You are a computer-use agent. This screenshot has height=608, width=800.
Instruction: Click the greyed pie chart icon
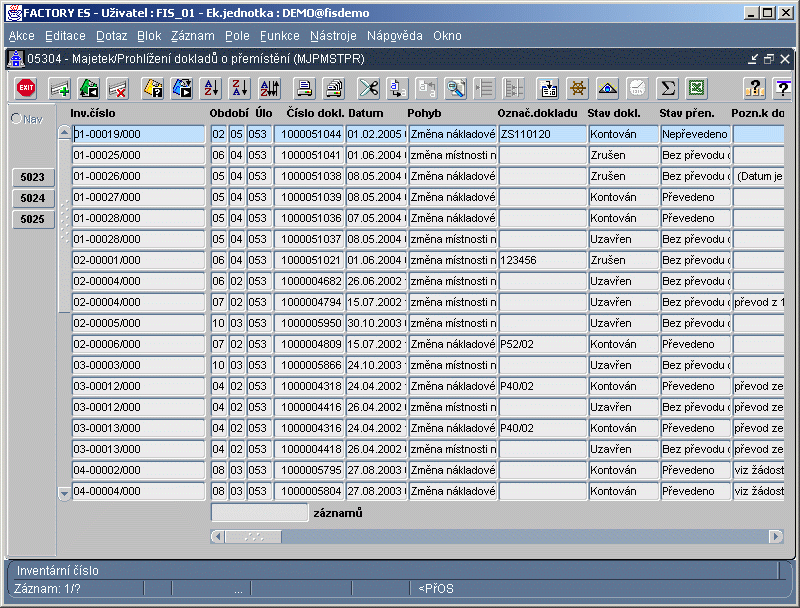637,88
